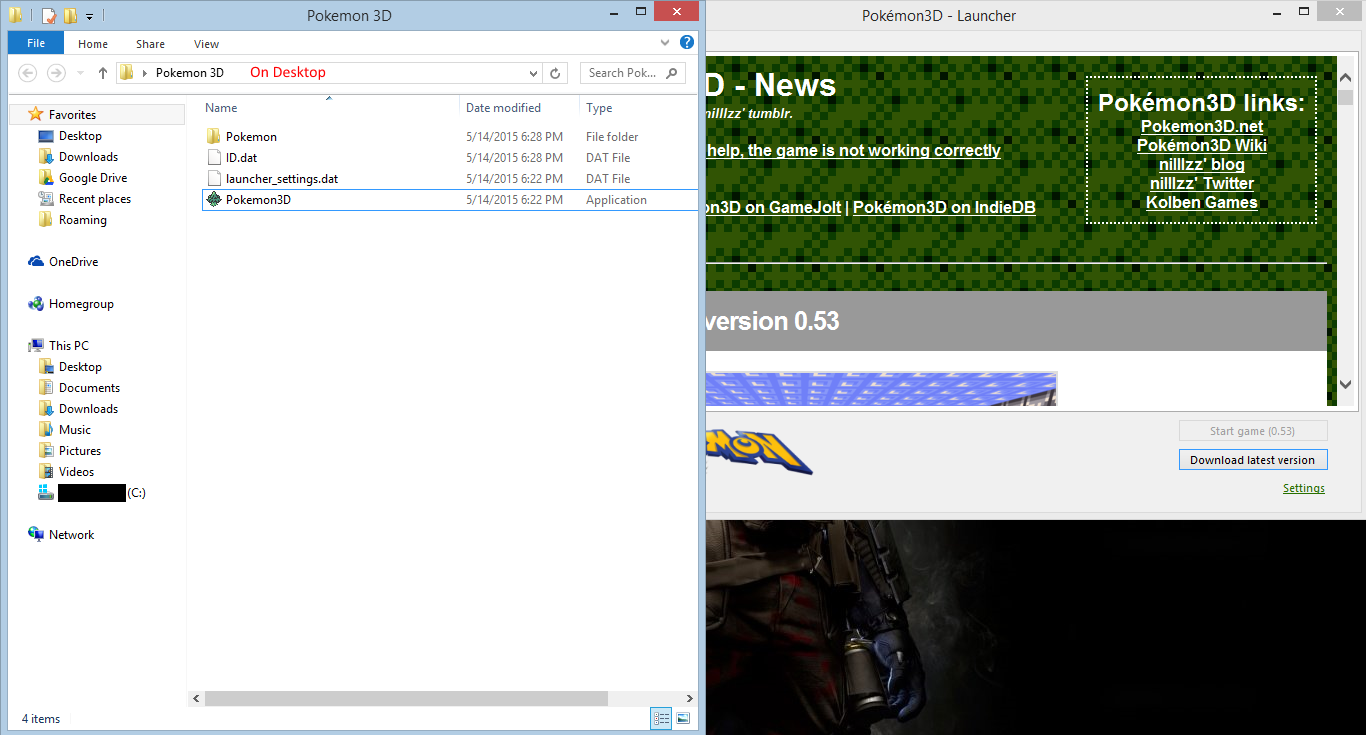Screen dimensions: 1366x735
Task: Open Downloads under Favorites
Action: tap(88, 157)
